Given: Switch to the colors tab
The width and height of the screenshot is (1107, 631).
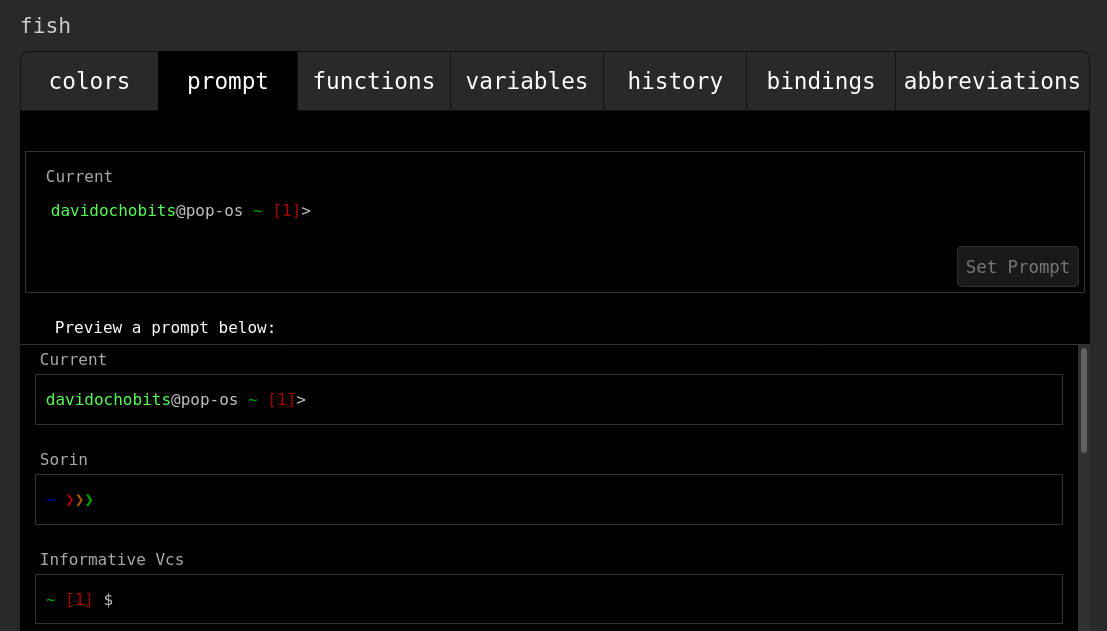Looking at the screenshot, I should click(x=90, y=81).
